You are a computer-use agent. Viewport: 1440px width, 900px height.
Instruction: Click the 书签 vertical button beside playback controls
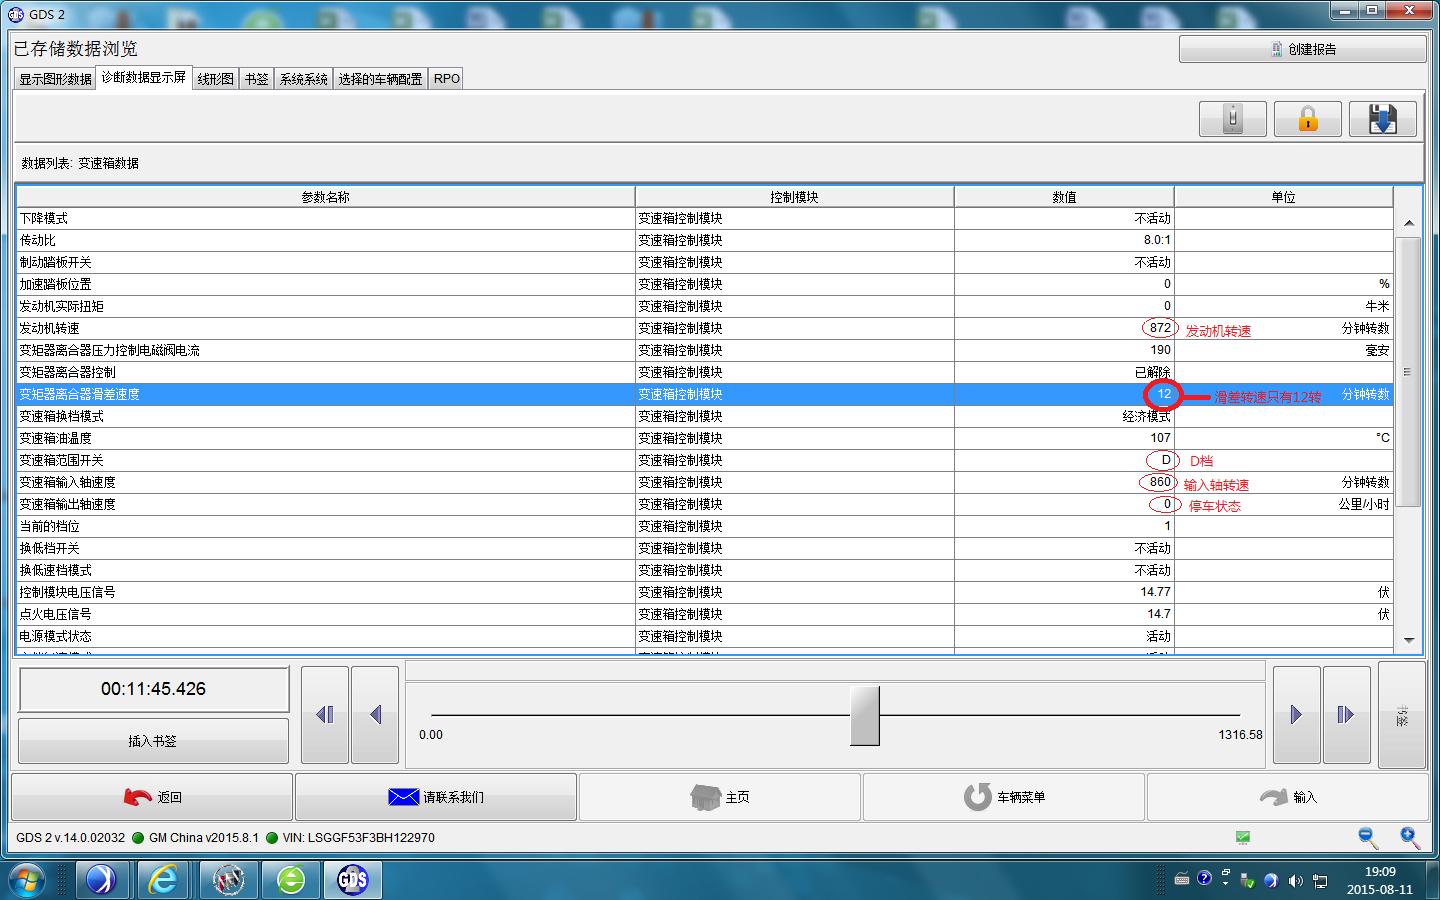(x=1402, y=714)
